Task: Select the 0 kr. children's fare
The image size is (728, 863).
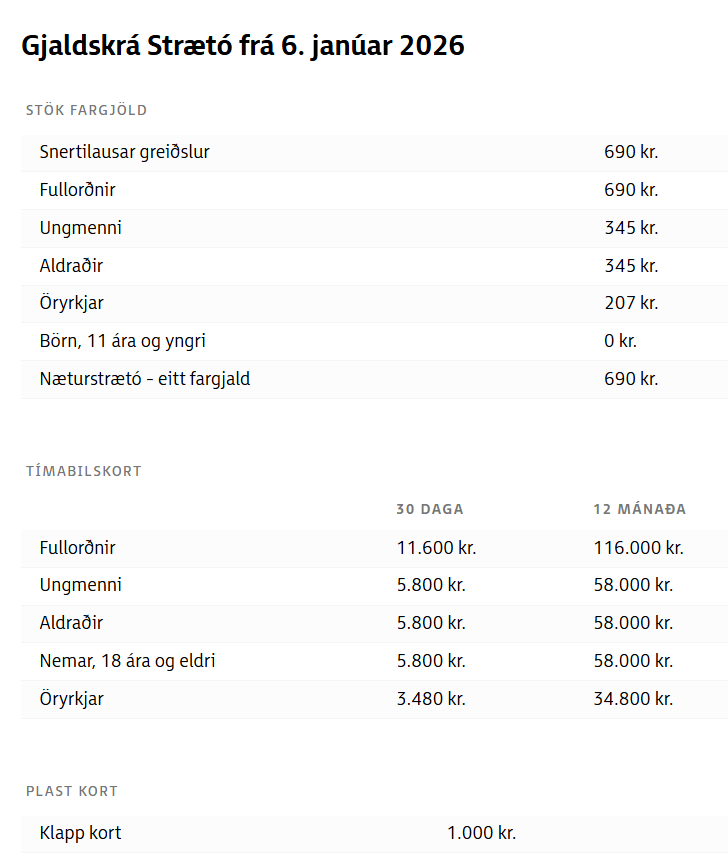Action: [620, 341]
